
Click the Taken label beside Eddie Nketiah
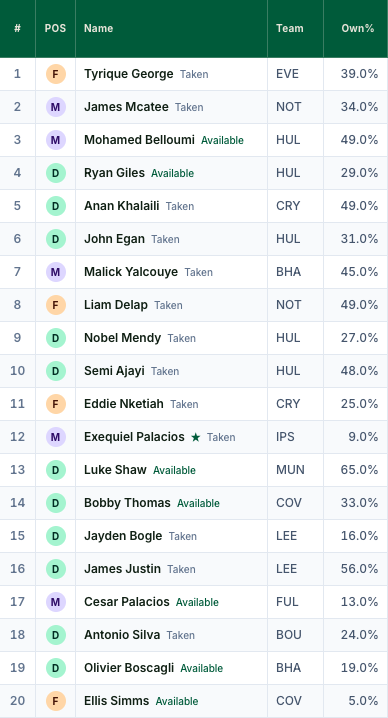(x=184, y=404)
